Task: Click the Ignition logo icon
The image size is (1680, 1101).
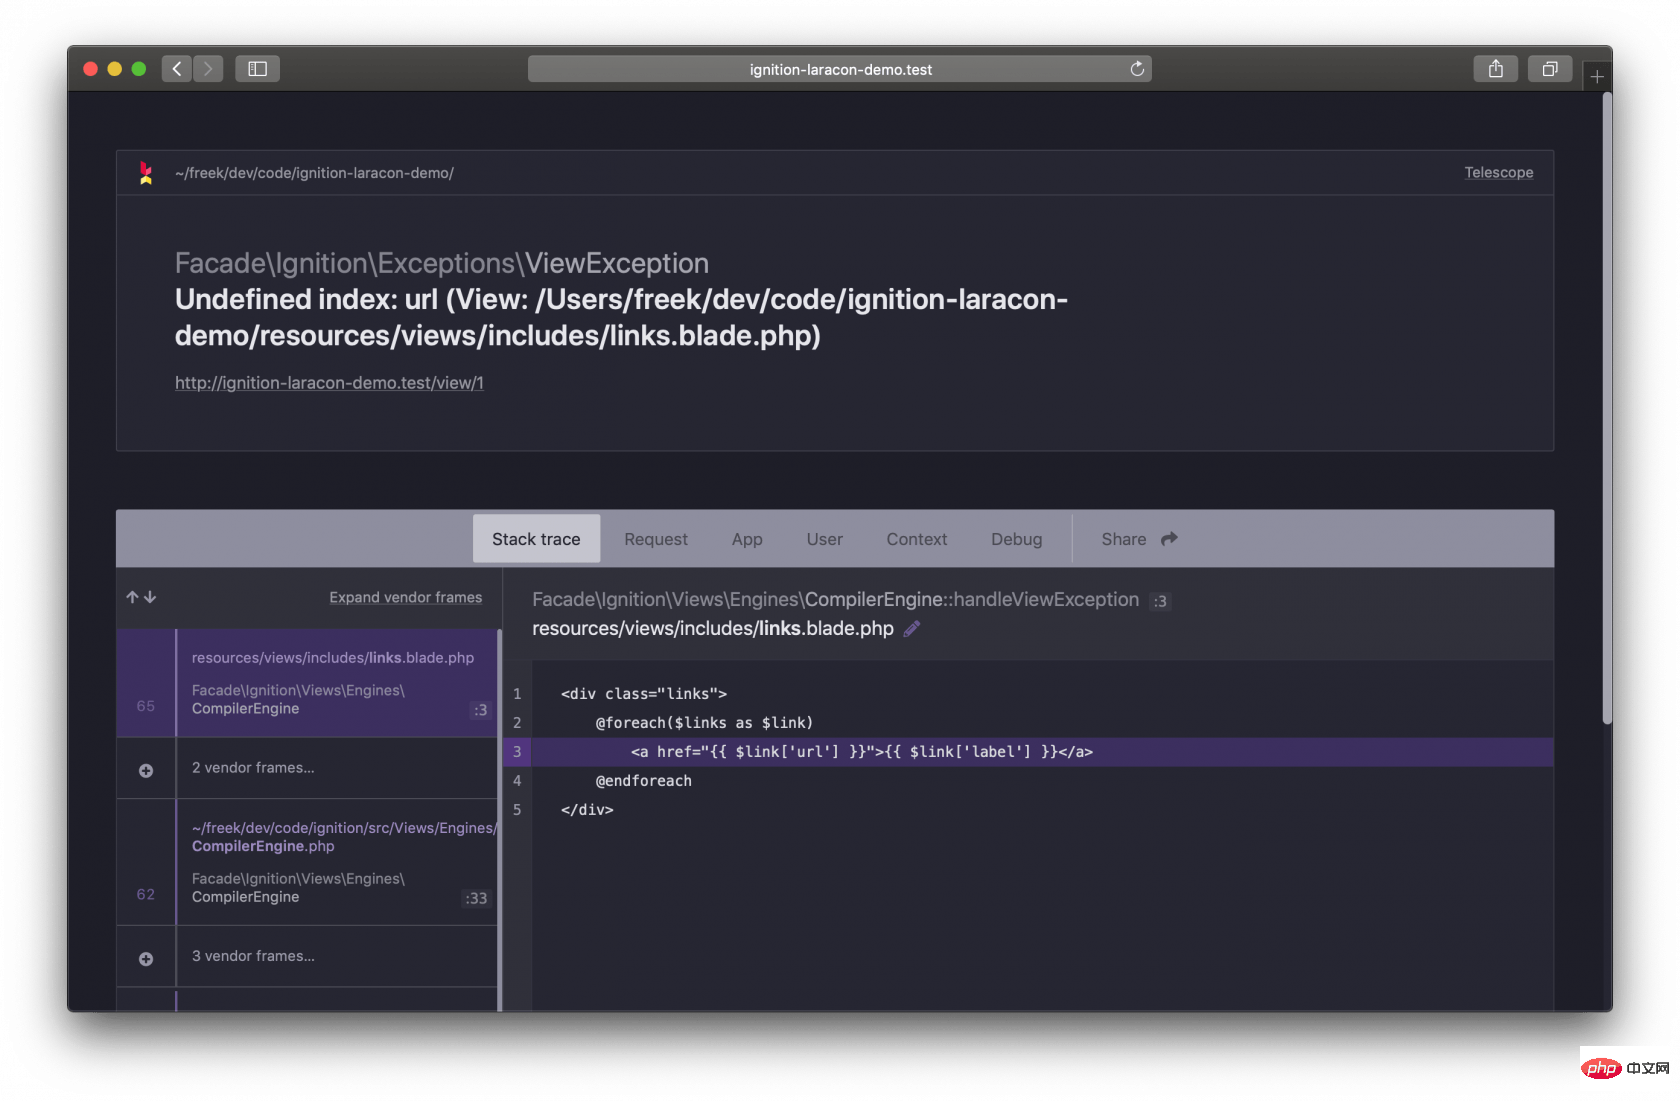Action: (146, 173)
